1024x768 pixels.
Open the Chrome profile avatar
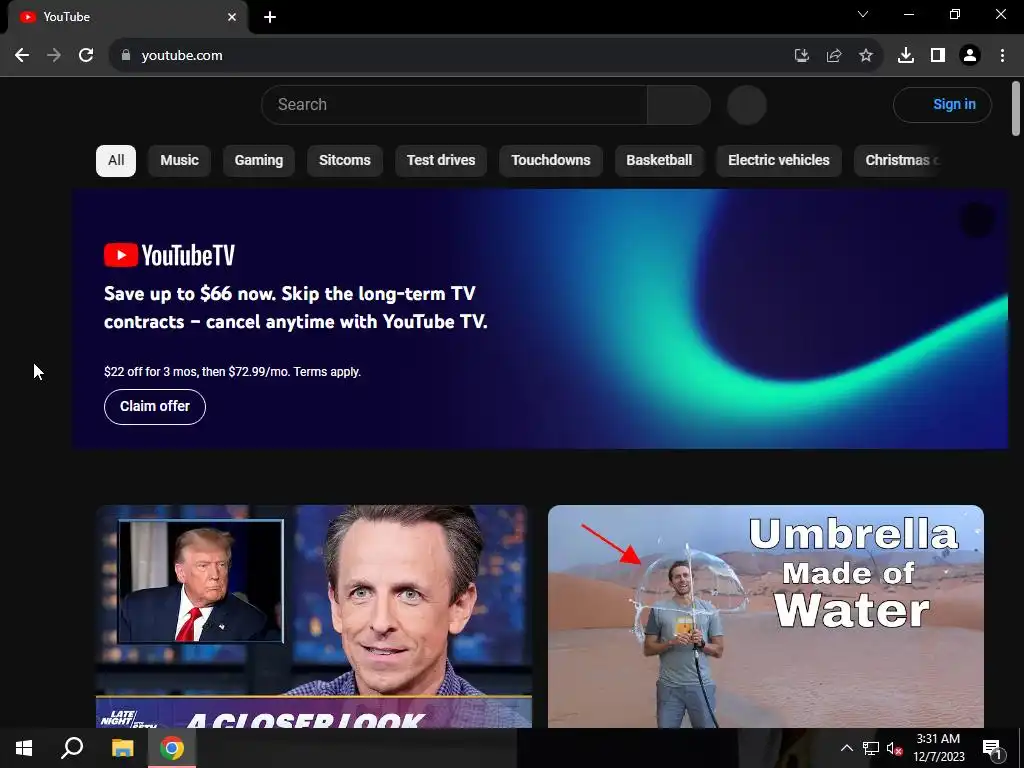[970, 56]
